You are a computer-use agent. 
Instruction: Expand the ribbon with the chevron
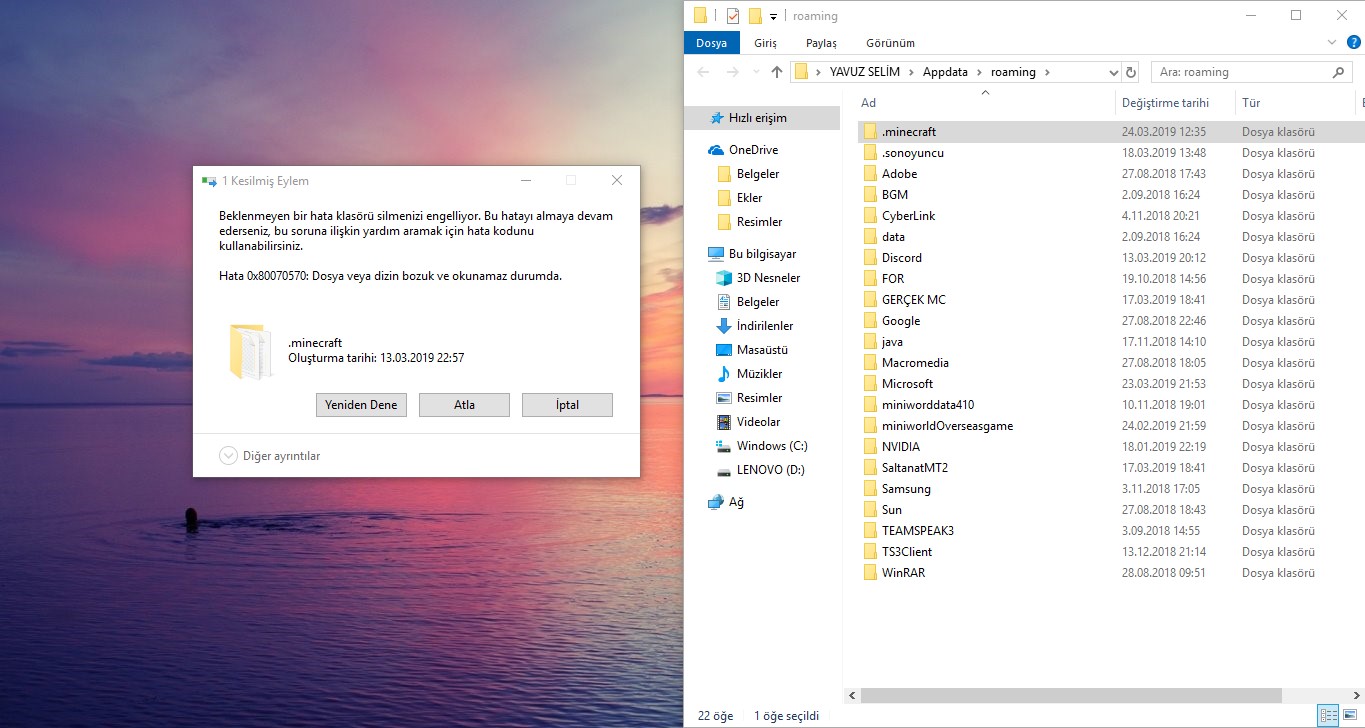[1331, 42]
